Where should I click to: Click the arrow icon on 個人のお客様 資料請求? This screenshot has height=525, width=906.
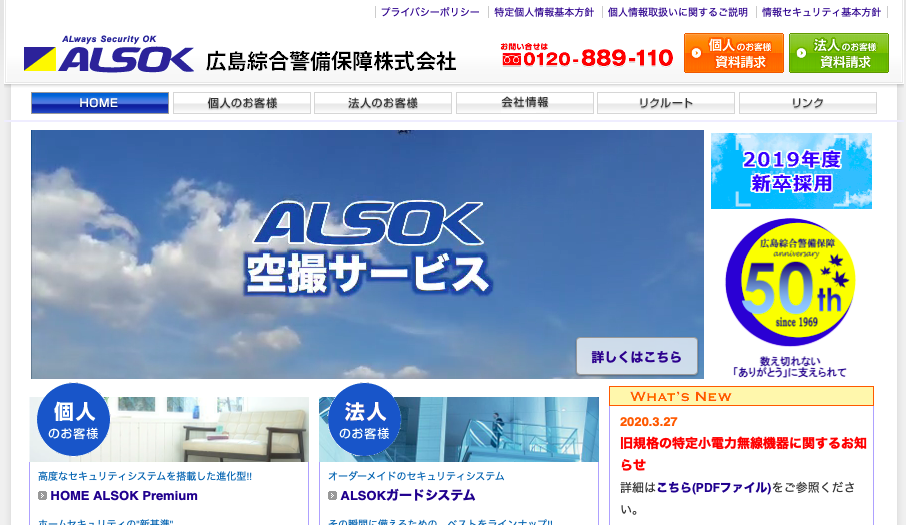[696, 53]
